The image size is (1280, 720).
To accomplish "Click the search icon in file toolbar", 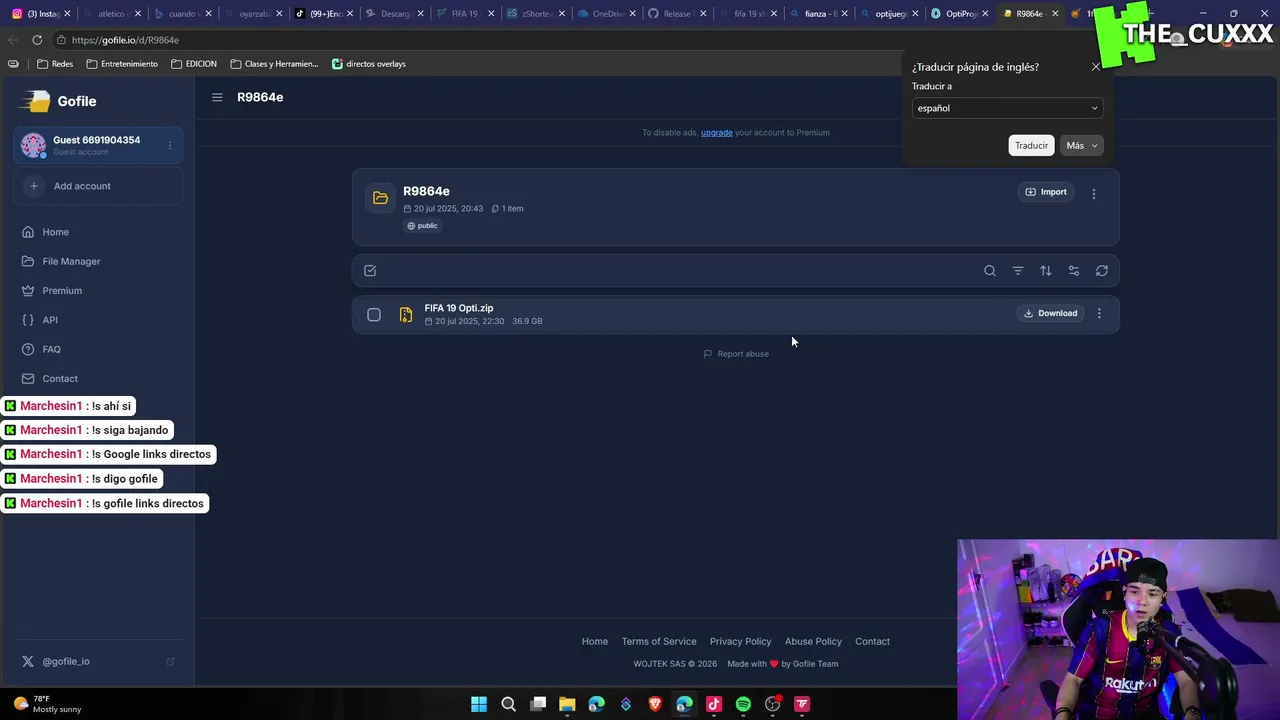I will point(990,270).
